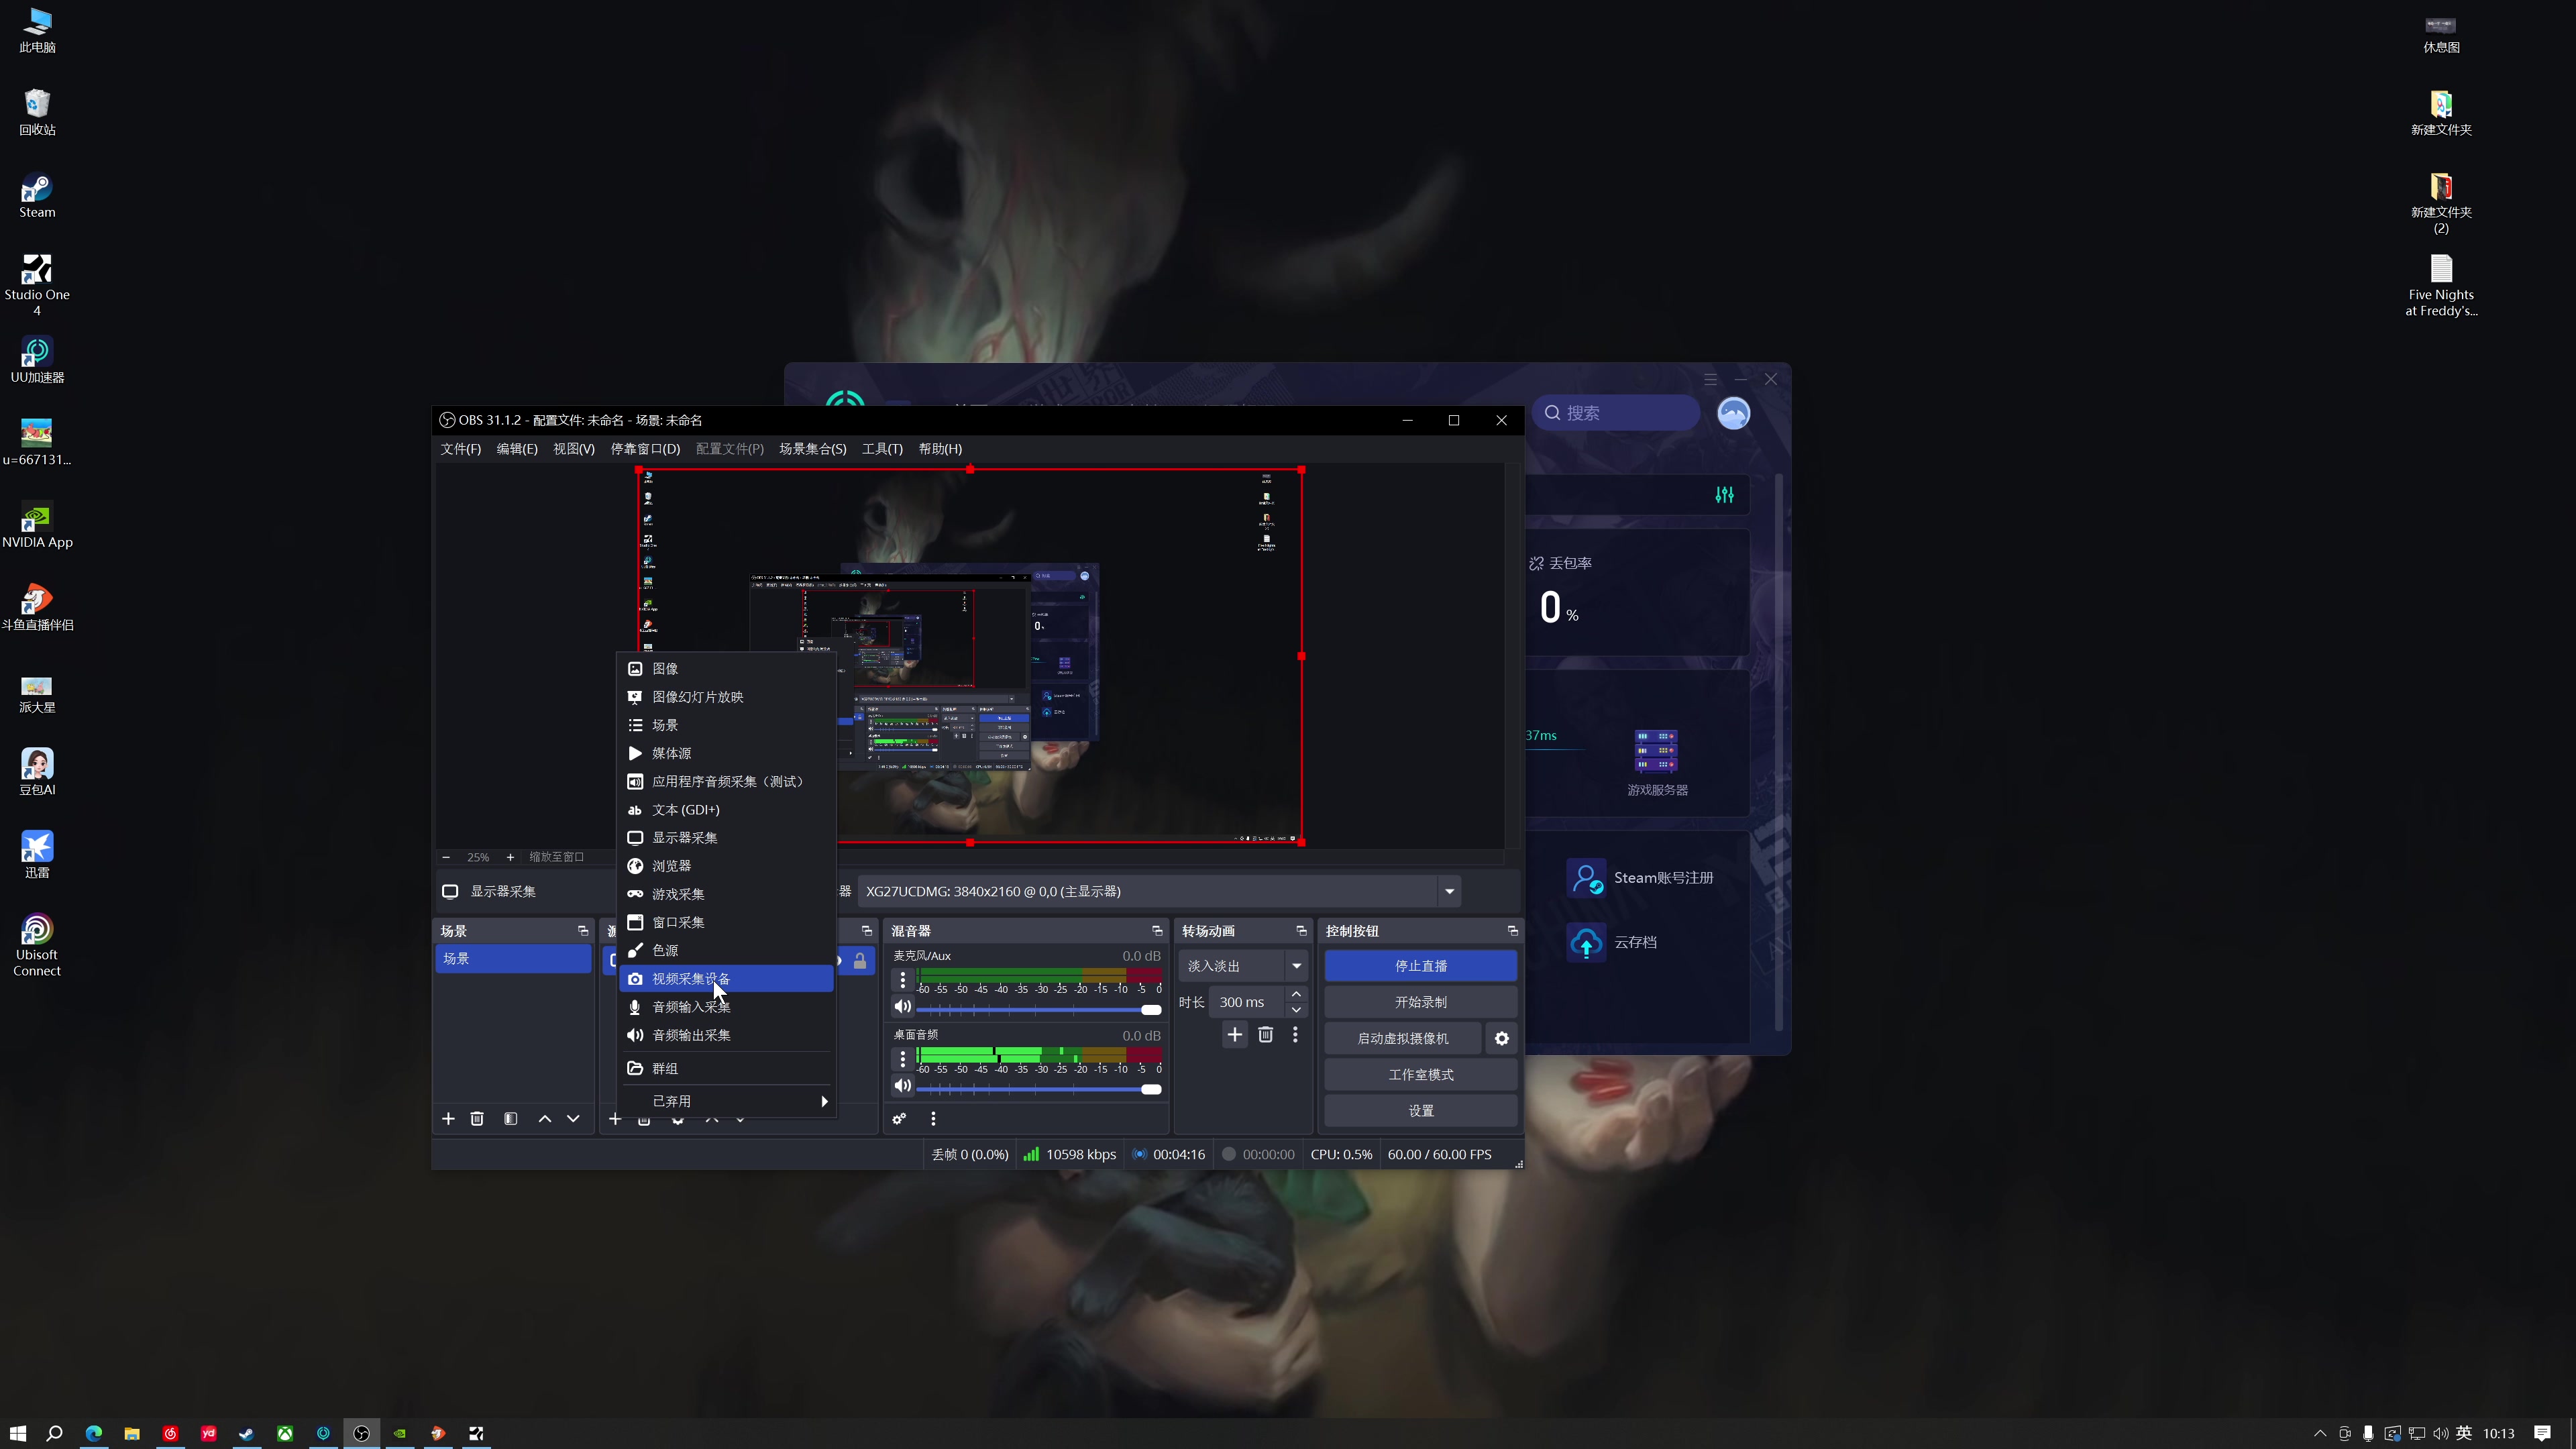This screenshot has height=1449, width=2576.
Task: Open Studio One 4 desktop icon
Action: (x=37, y=285)
